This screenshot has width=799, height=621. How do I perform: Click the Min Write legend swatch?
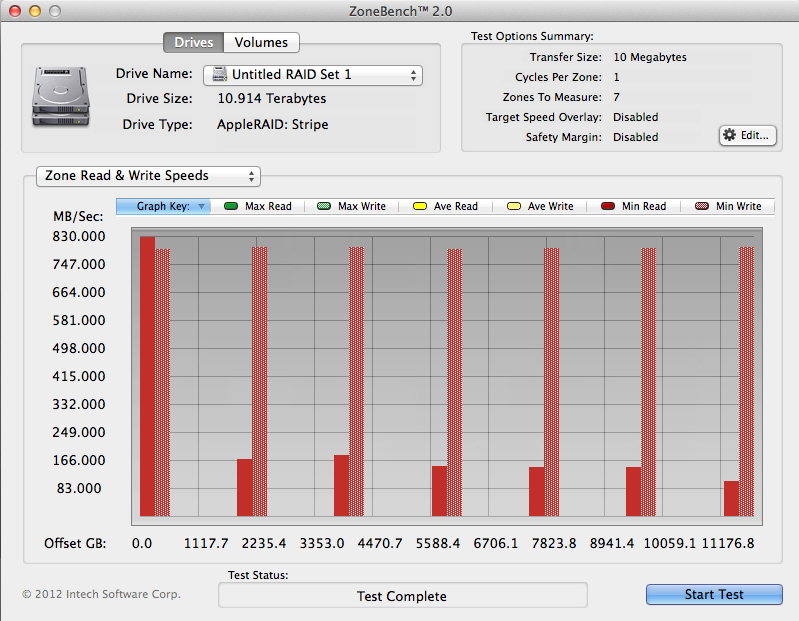click(x=701, y=206)
